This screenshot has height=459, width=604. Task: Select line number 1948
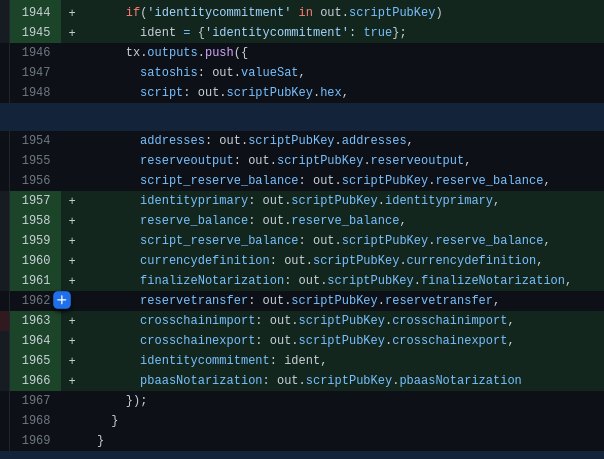(x=36, y=92)
